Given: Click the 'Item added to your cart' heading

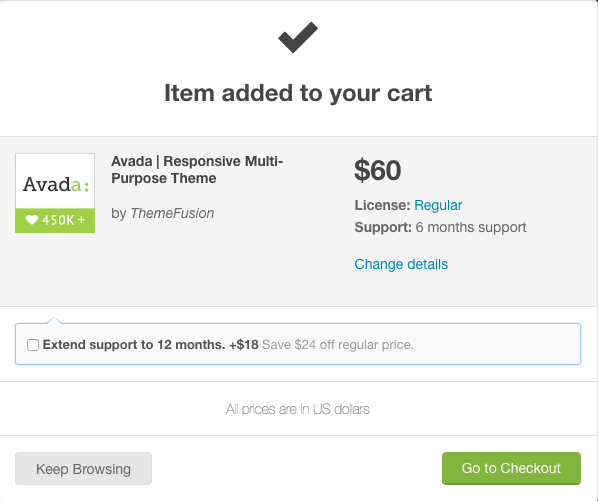Looking at the screenshot, I should (298, 93).
